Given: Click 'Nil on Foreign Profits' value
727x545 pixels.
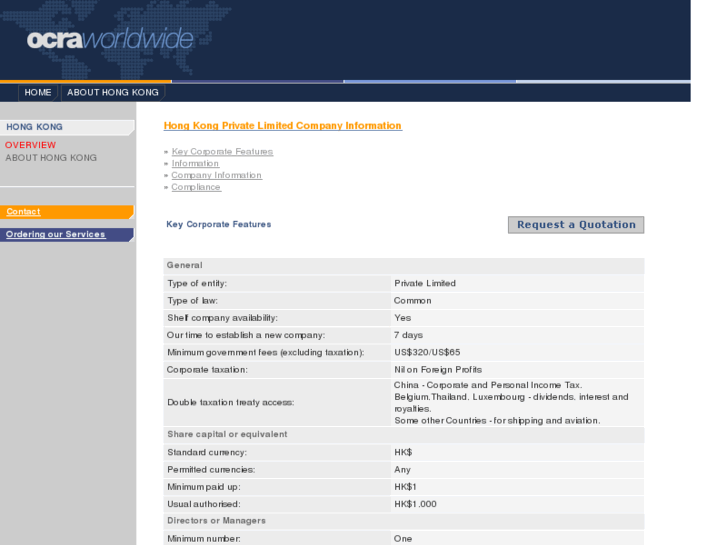Looking at the screenshot, I should [x=438, y=370].
